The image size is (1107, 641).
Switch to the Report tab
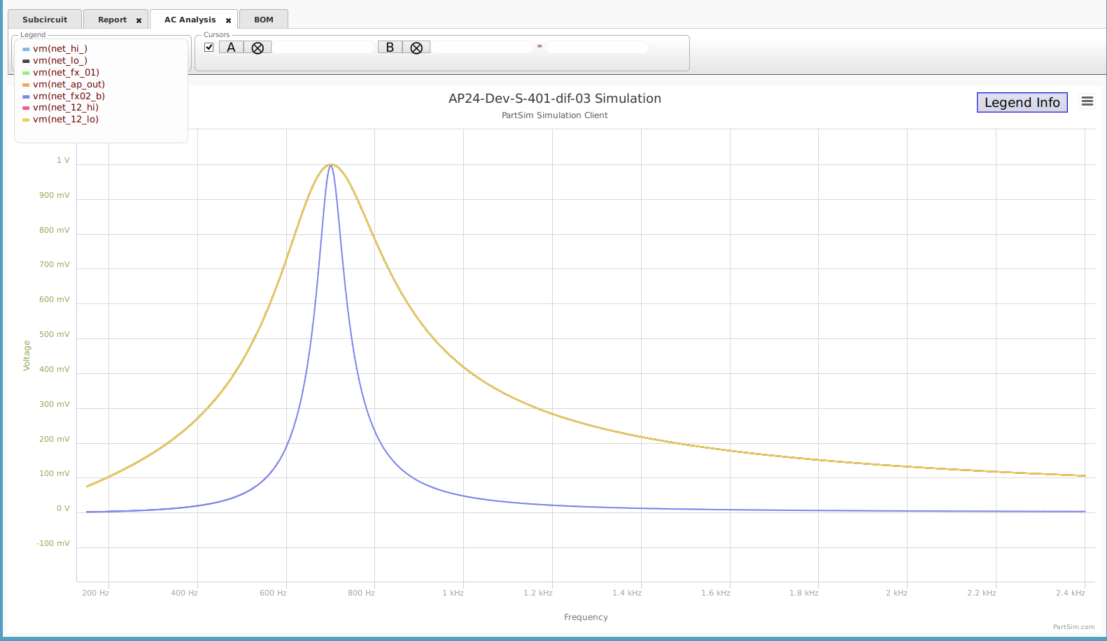(x=111, y=20)
